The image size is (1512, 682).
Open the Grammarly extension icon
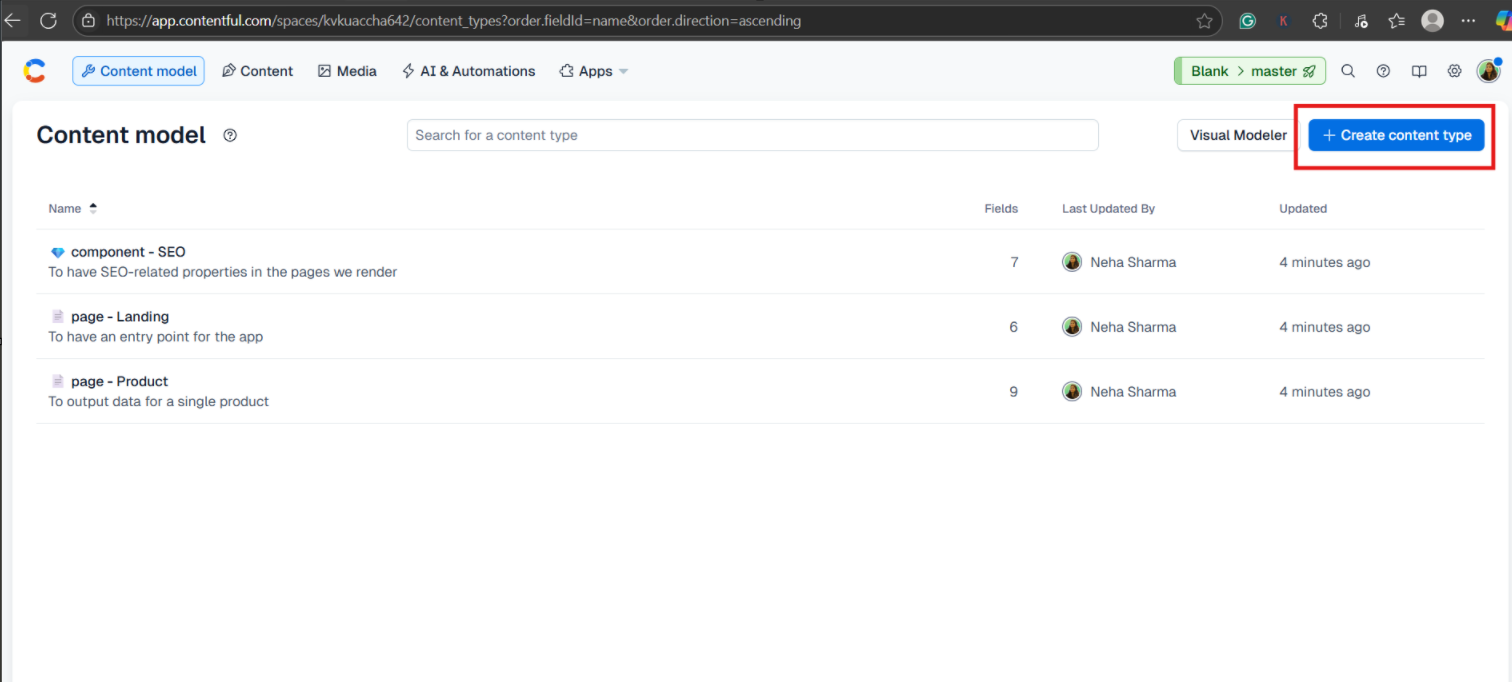(1247, 20)
